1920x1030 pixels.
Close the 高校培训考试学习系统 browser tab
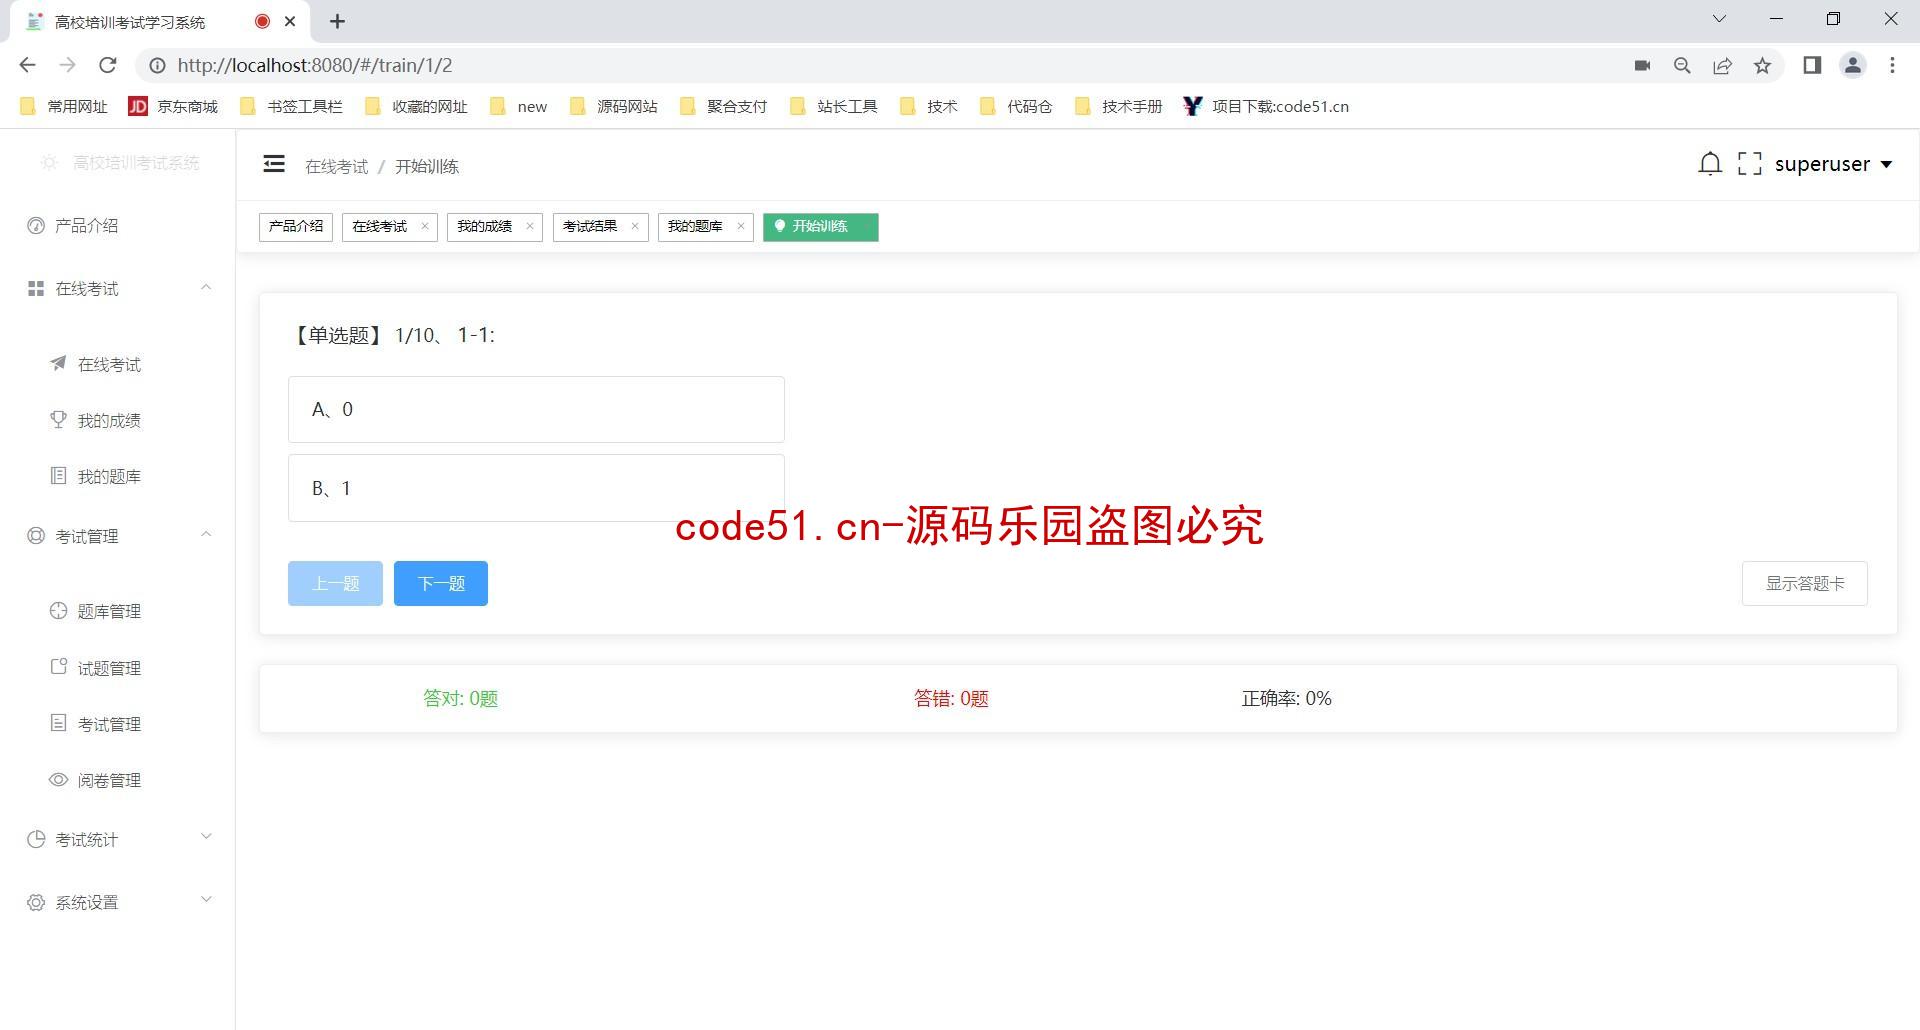coord(290,21)
